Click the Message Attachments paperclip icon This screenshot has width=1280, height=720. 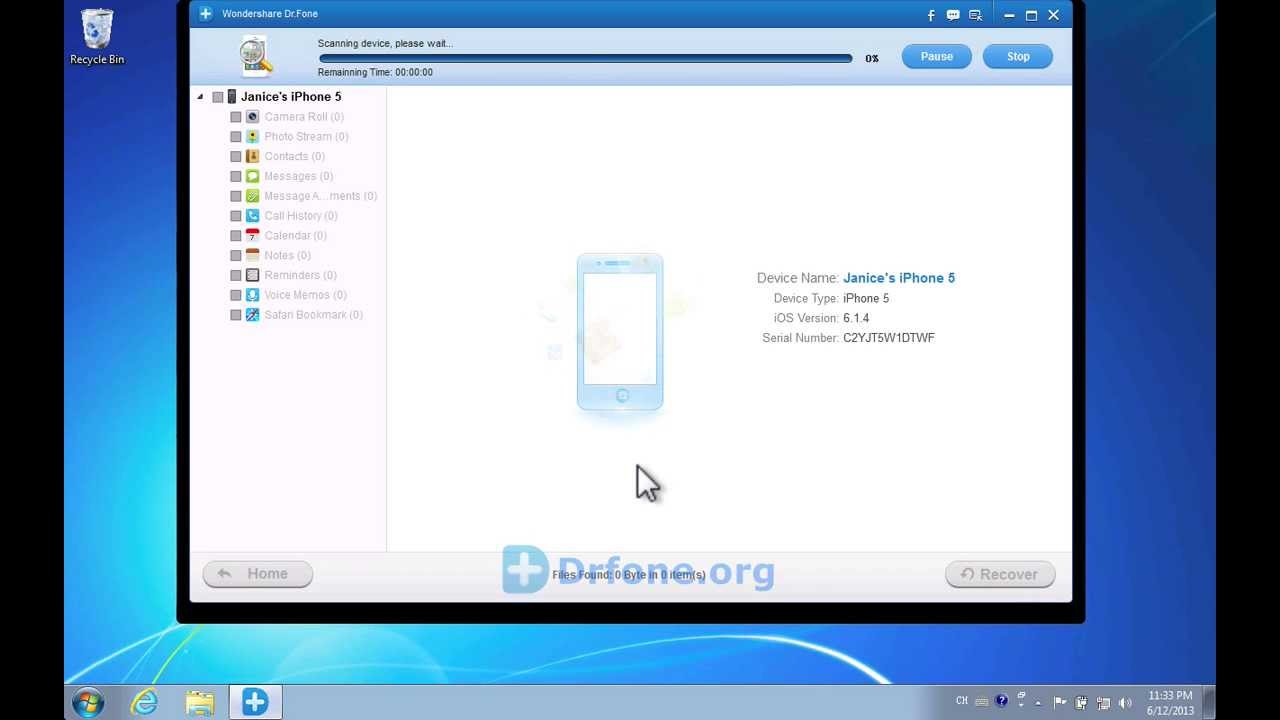click(252, 196)
